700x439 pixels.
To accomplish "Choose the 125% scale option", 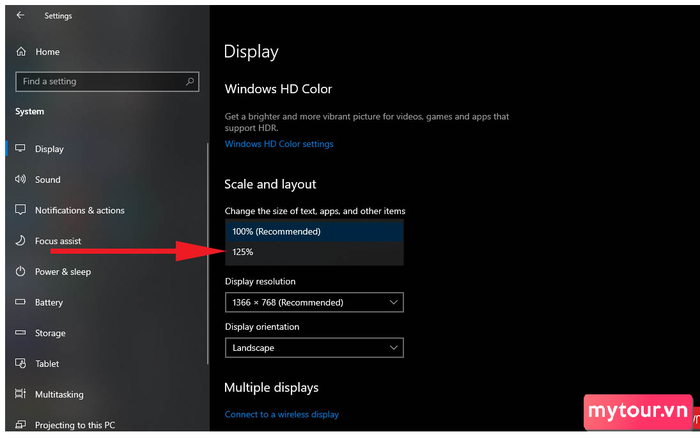I will pyautogui.click(x=314, y=252).
